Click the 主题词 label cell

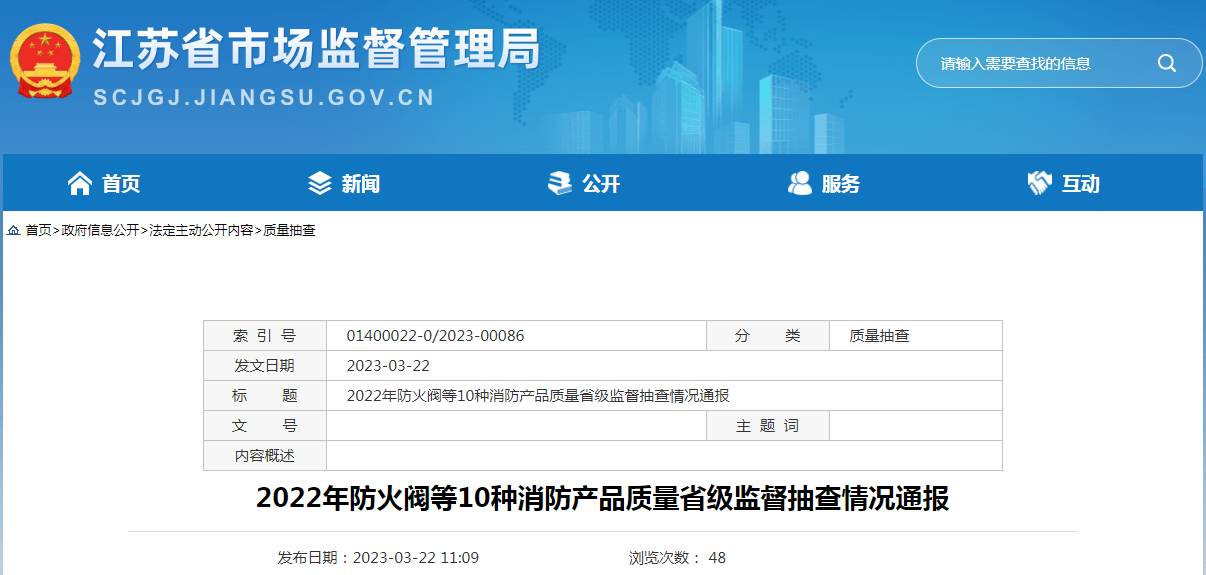[x=768, y=426]
